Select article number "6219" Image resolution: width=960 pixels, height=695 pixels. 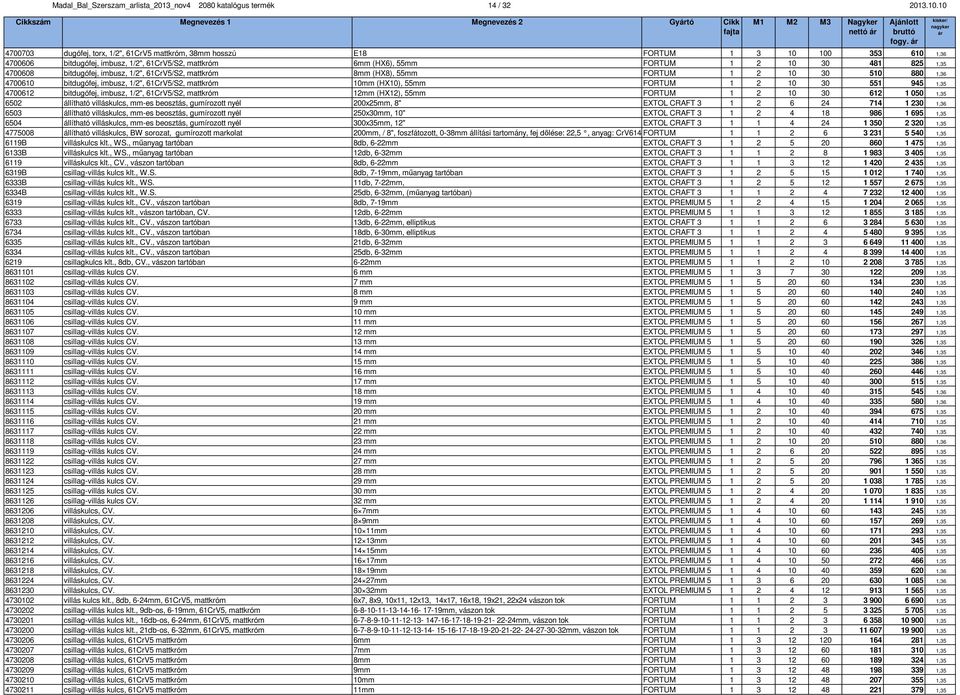13,262
